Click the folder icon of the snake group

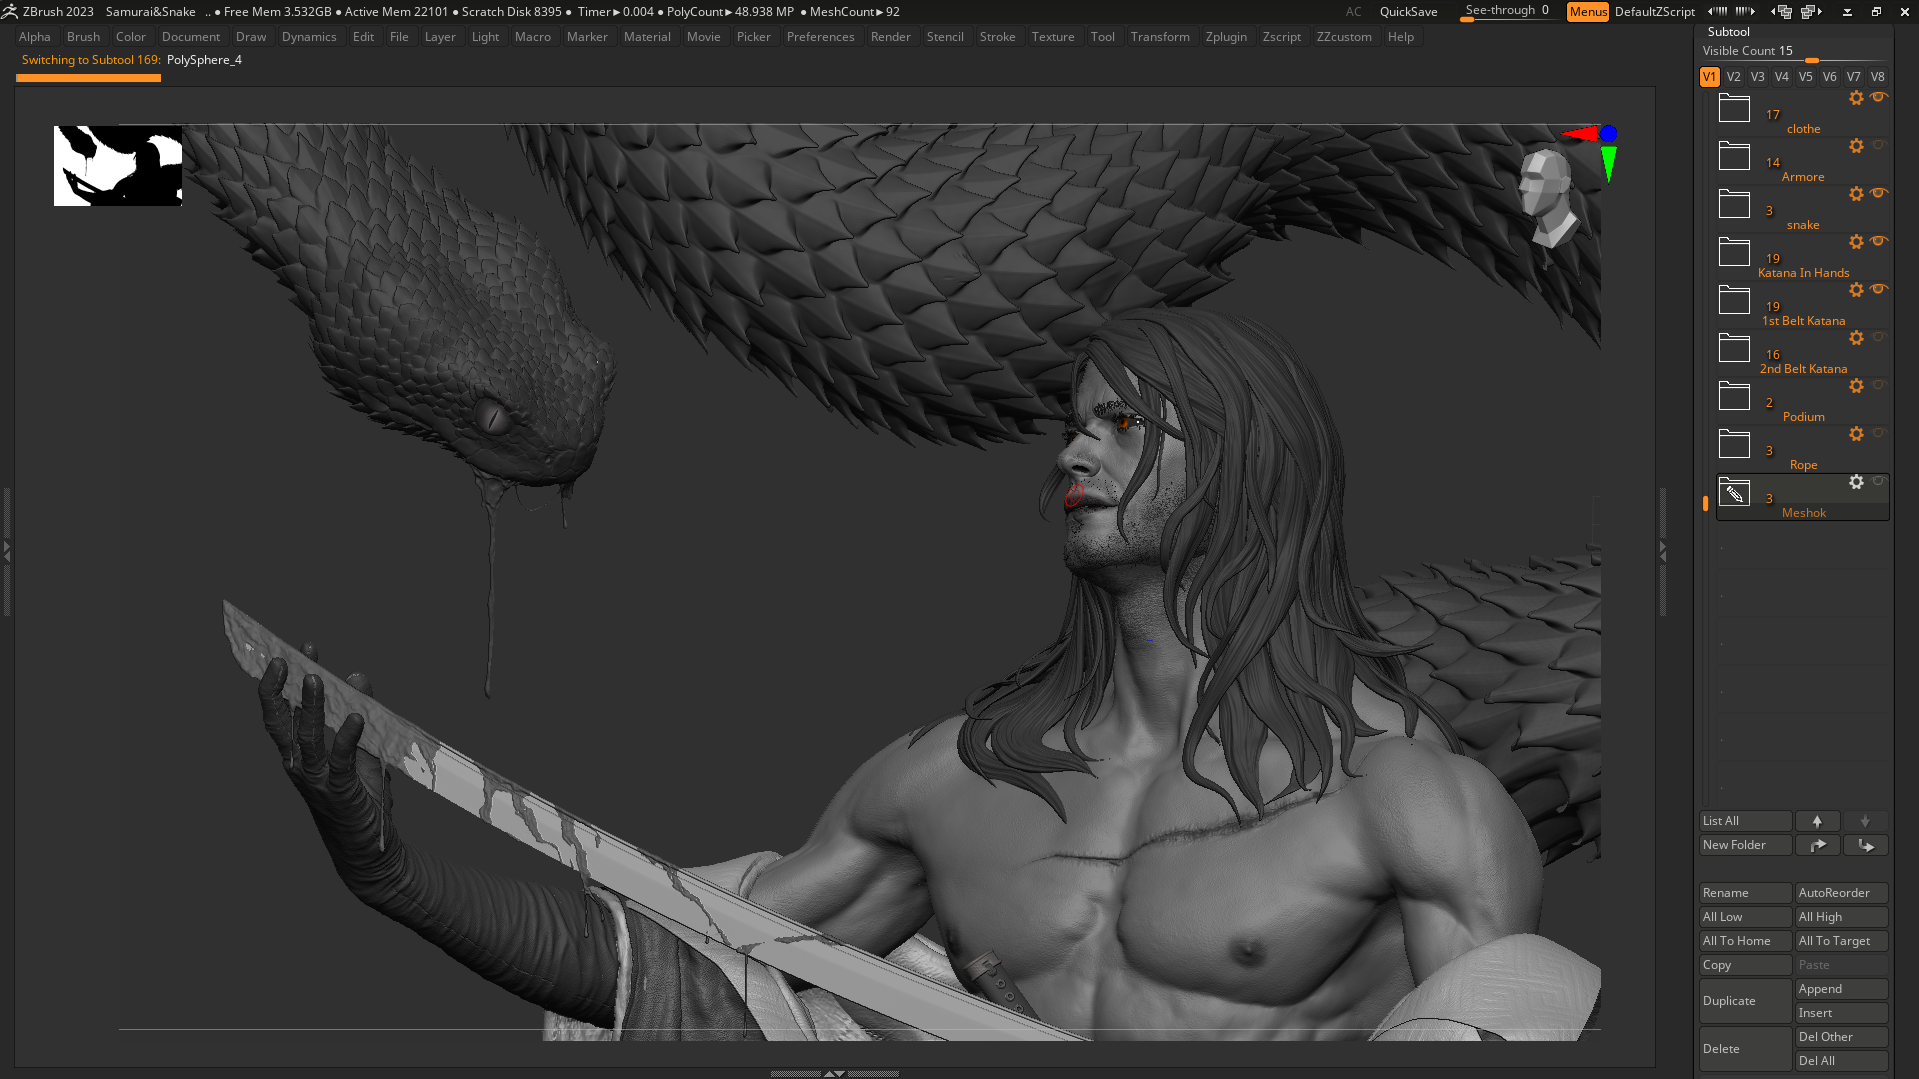(1734, 204)
